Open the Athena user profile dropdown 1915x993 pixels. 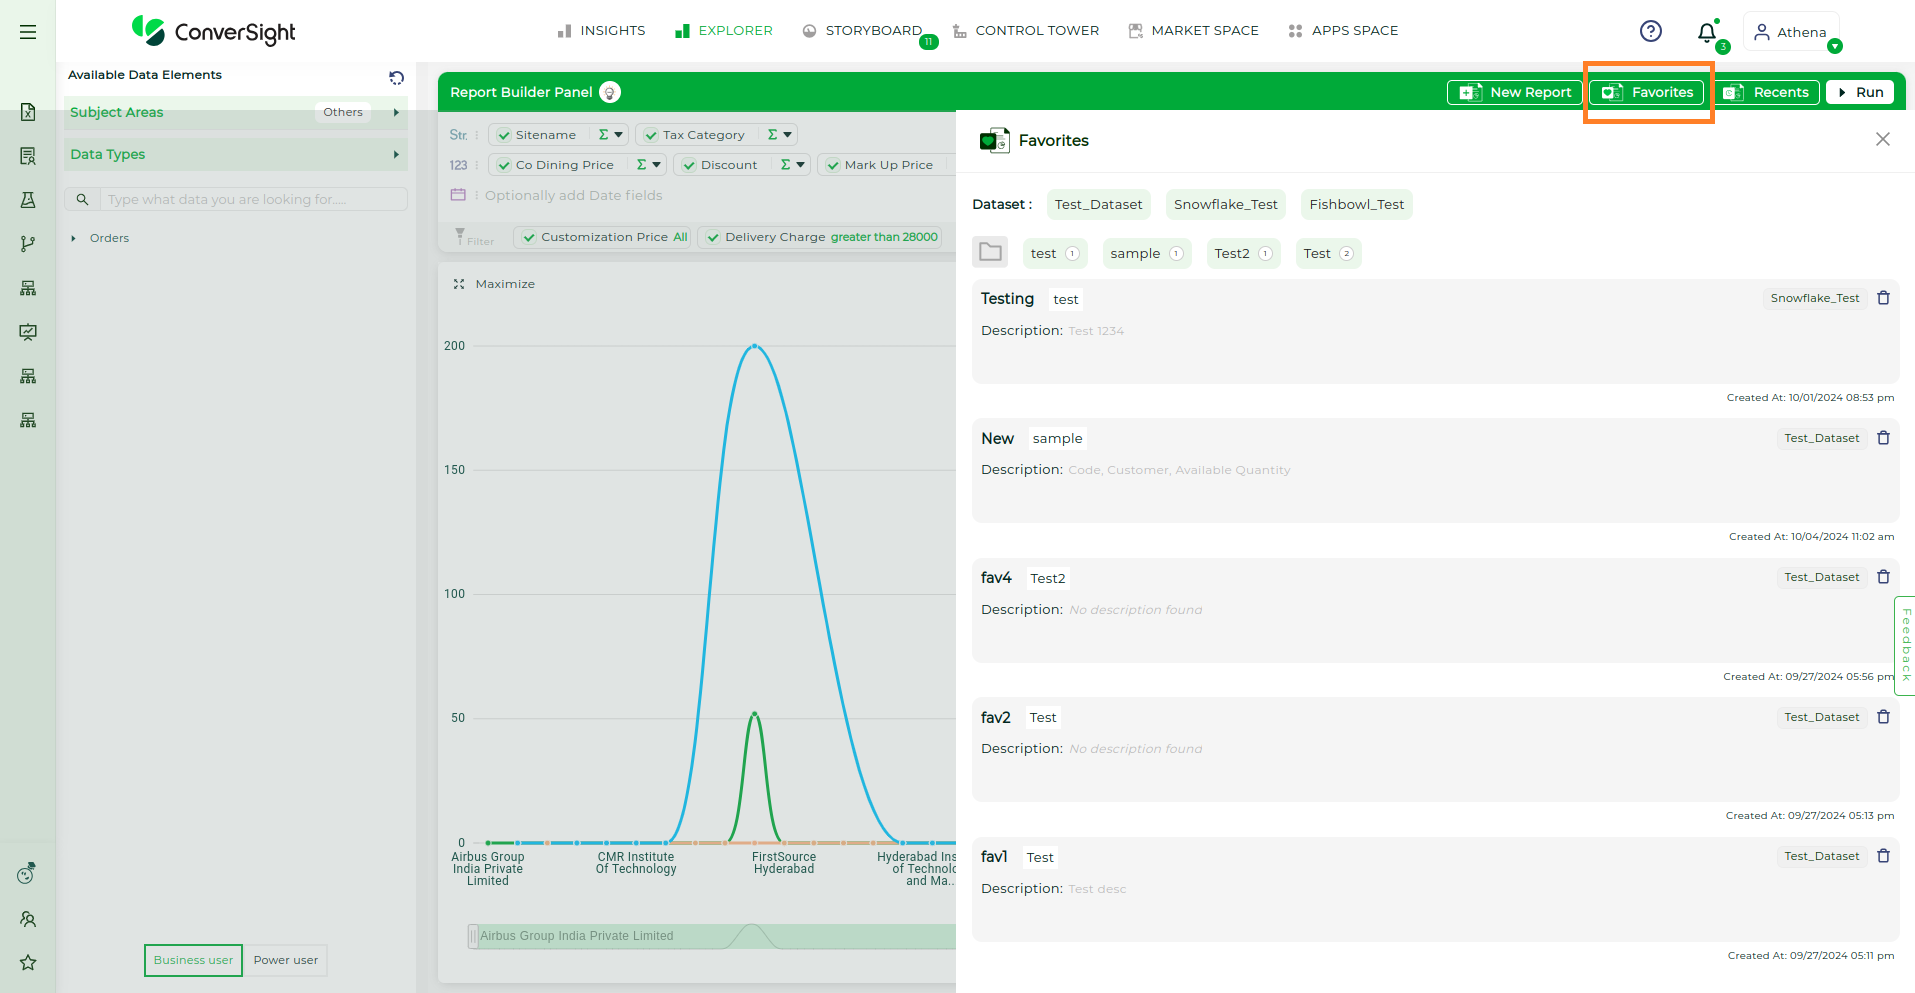1792,32
